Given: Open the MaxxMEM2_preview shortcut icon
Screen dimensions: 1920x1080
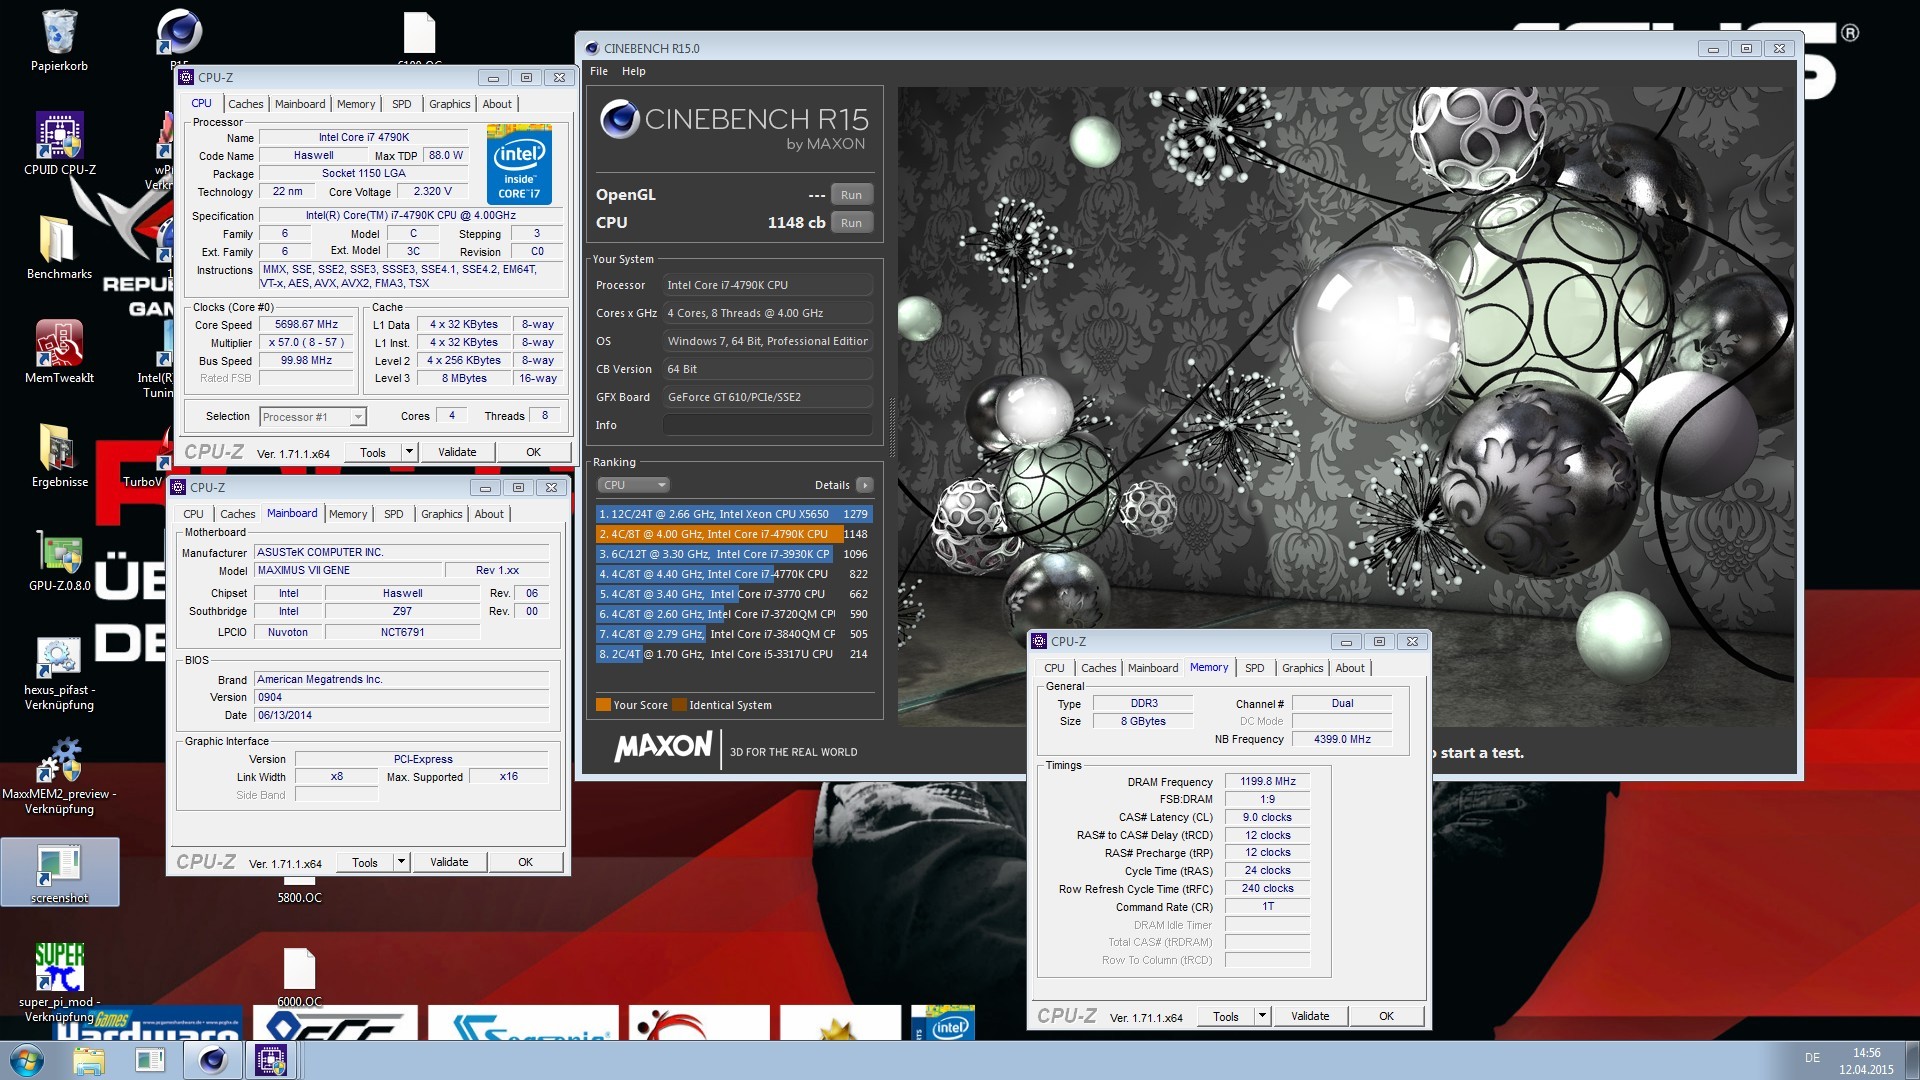Looking at the screenshot, I should pos(59,775).
